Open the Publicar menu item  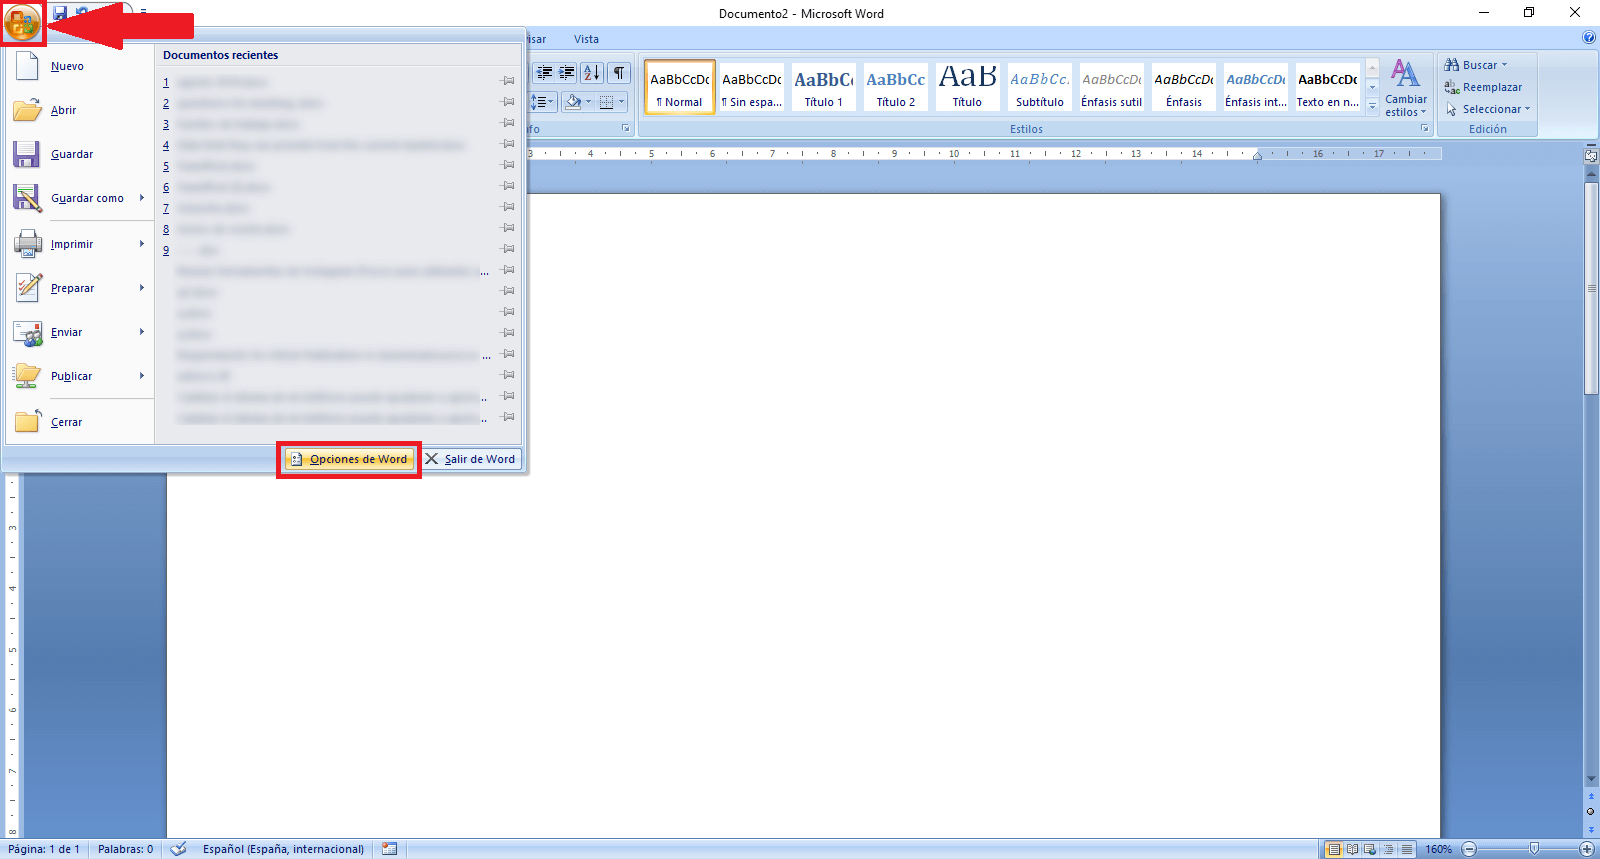tap(79, 376)
